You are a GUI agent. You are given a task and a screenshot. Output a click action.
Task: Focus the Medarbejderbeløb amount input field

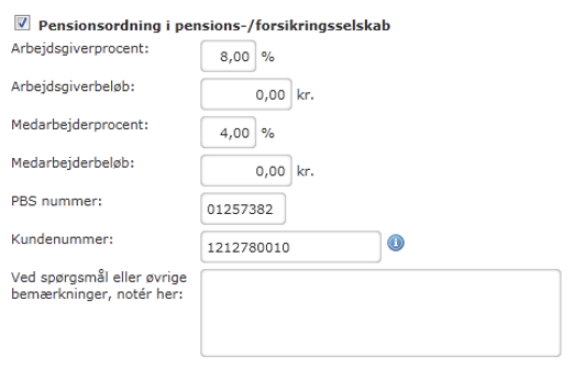(246, 171)
